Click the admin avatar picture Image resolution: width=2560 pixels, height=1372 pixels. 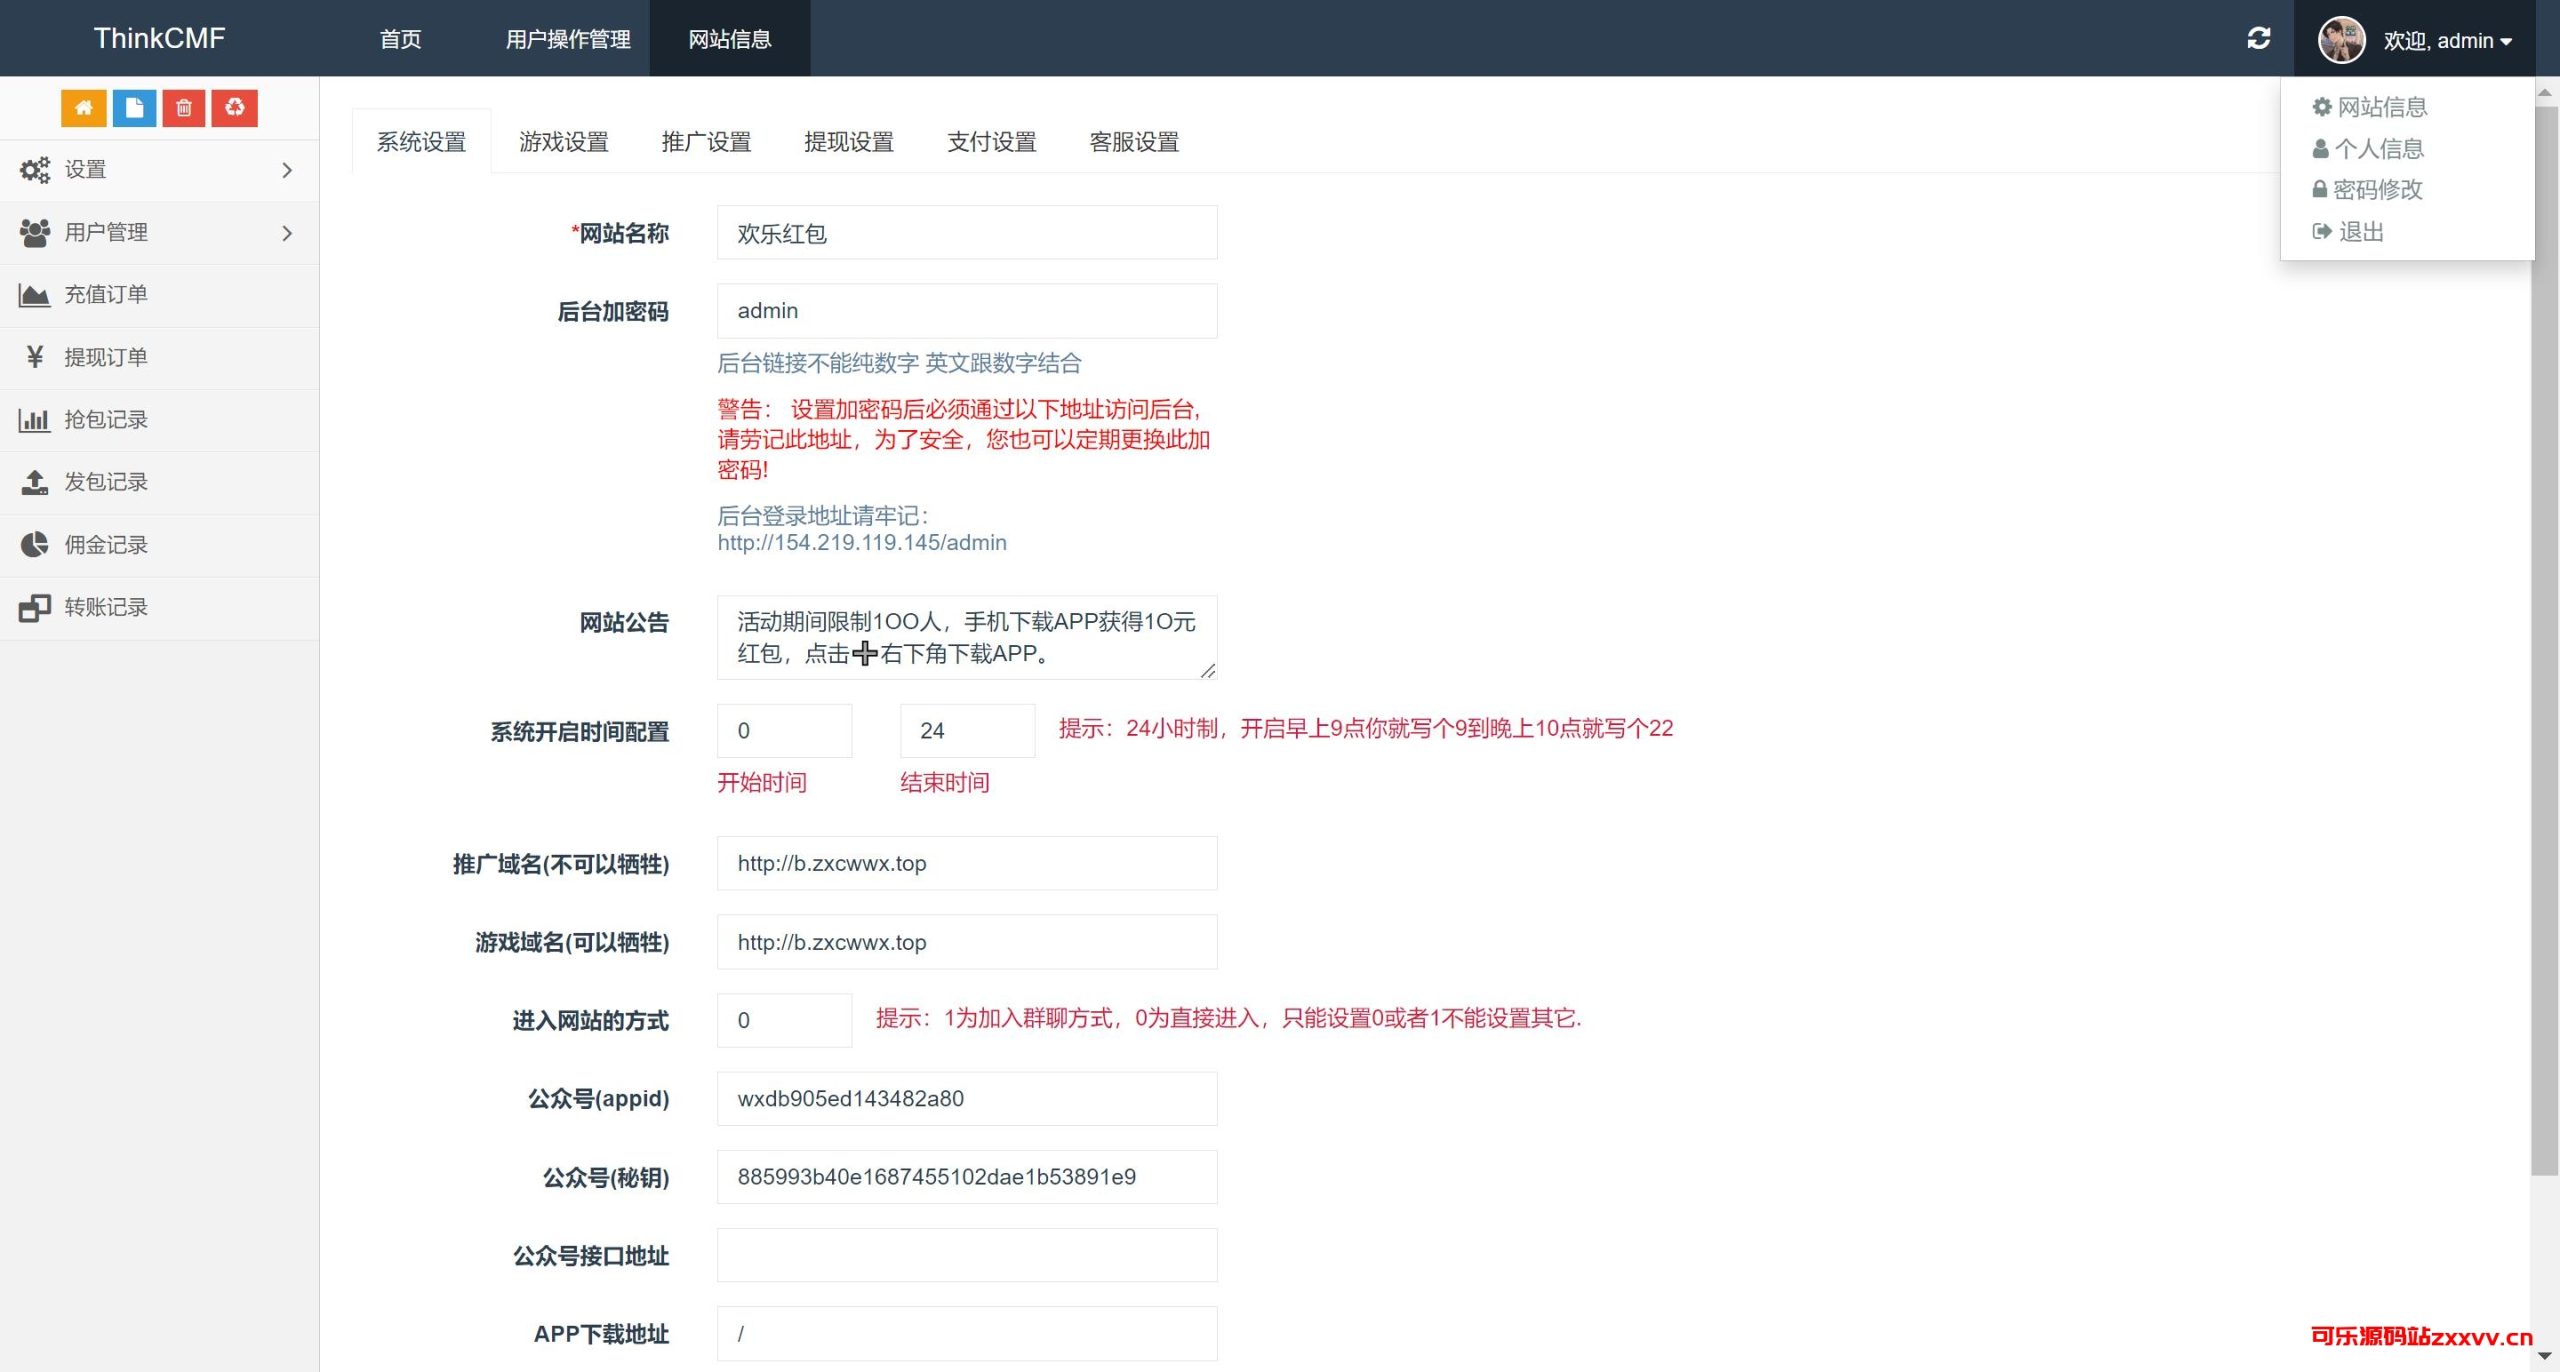(2341, 40)
